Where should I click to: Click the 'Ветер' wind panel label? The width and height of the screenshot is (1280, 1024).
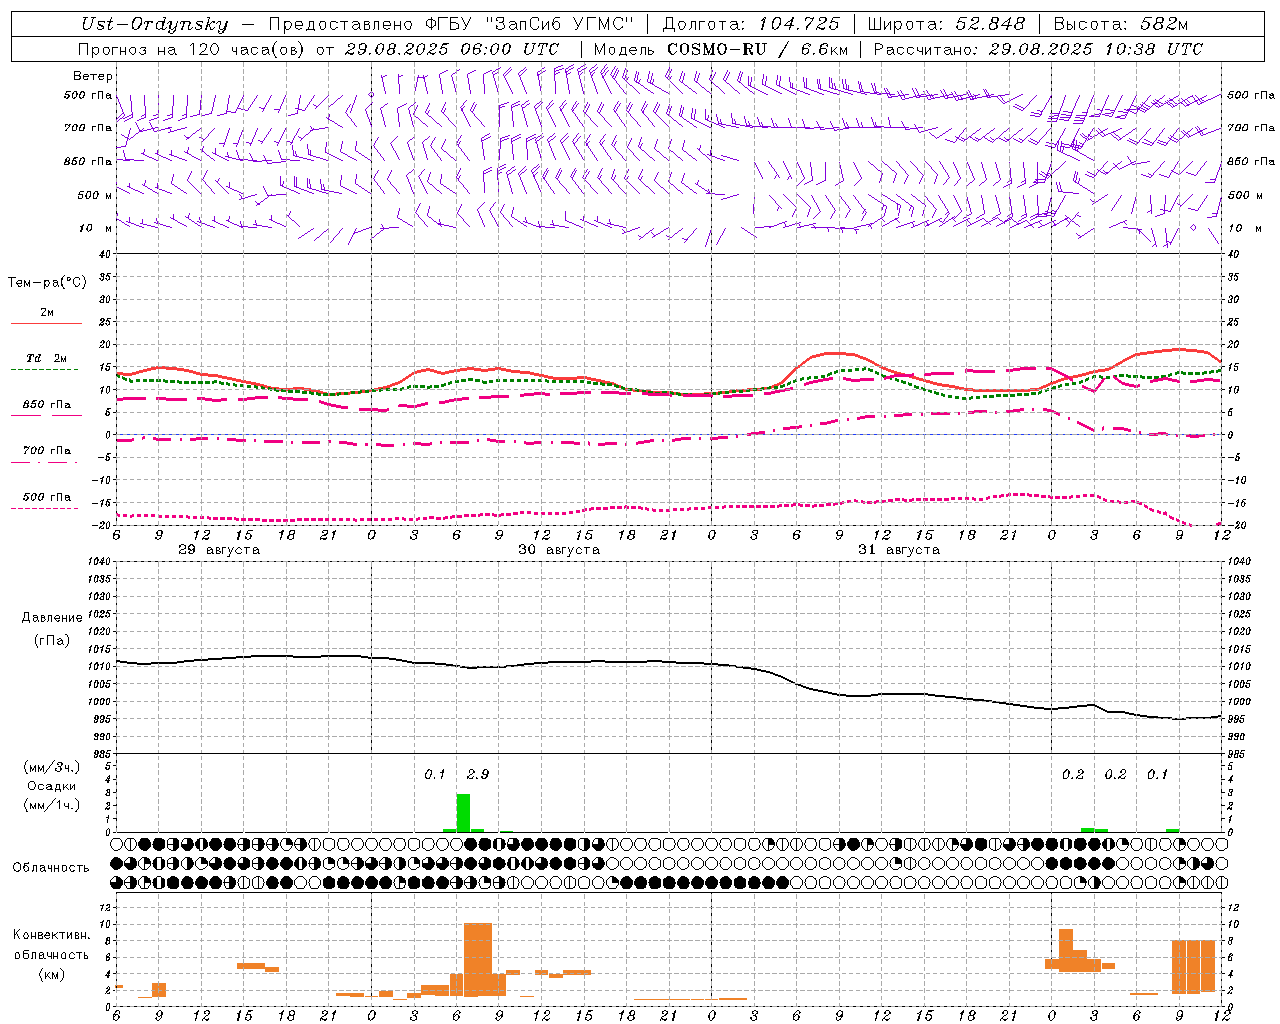point(93,76)
